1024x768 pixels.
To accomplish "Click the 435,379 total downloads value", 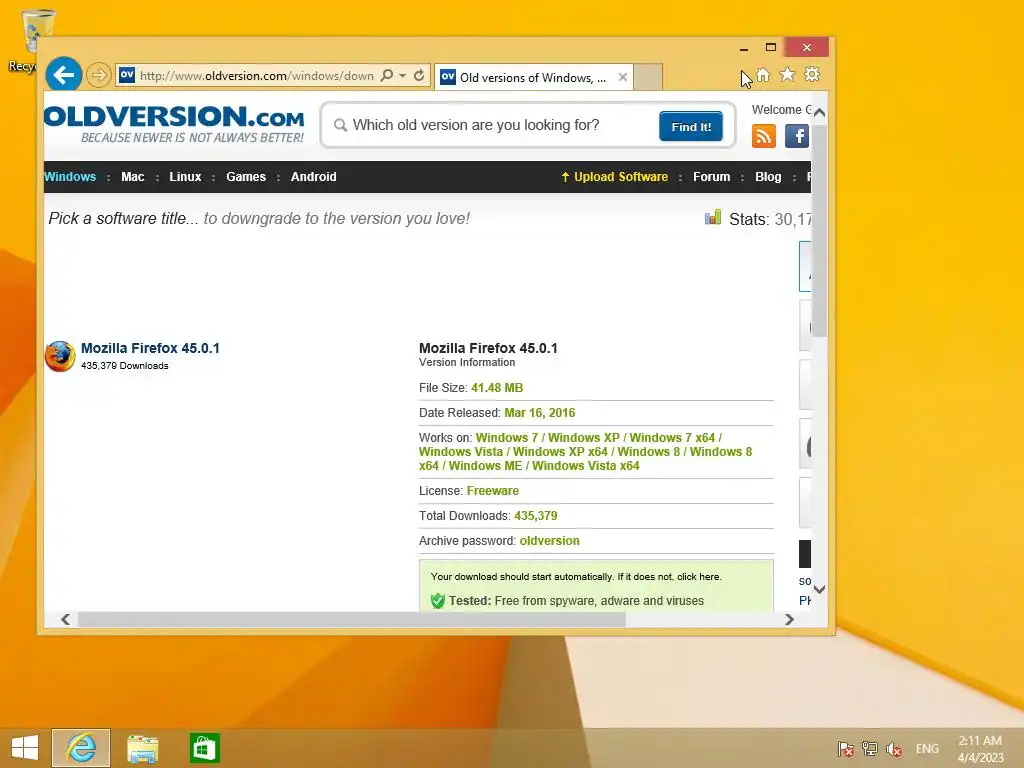I will point(536,516).
